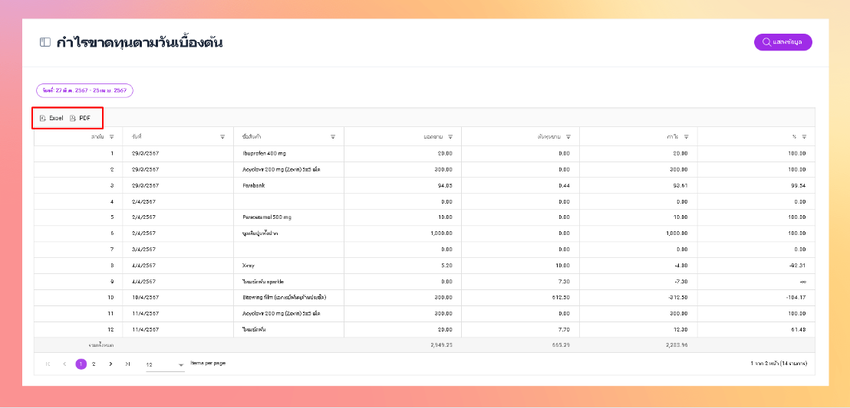Open filter icon on product name column
The width and height of the screenshot is (850, 408).
tap(333, 137)
